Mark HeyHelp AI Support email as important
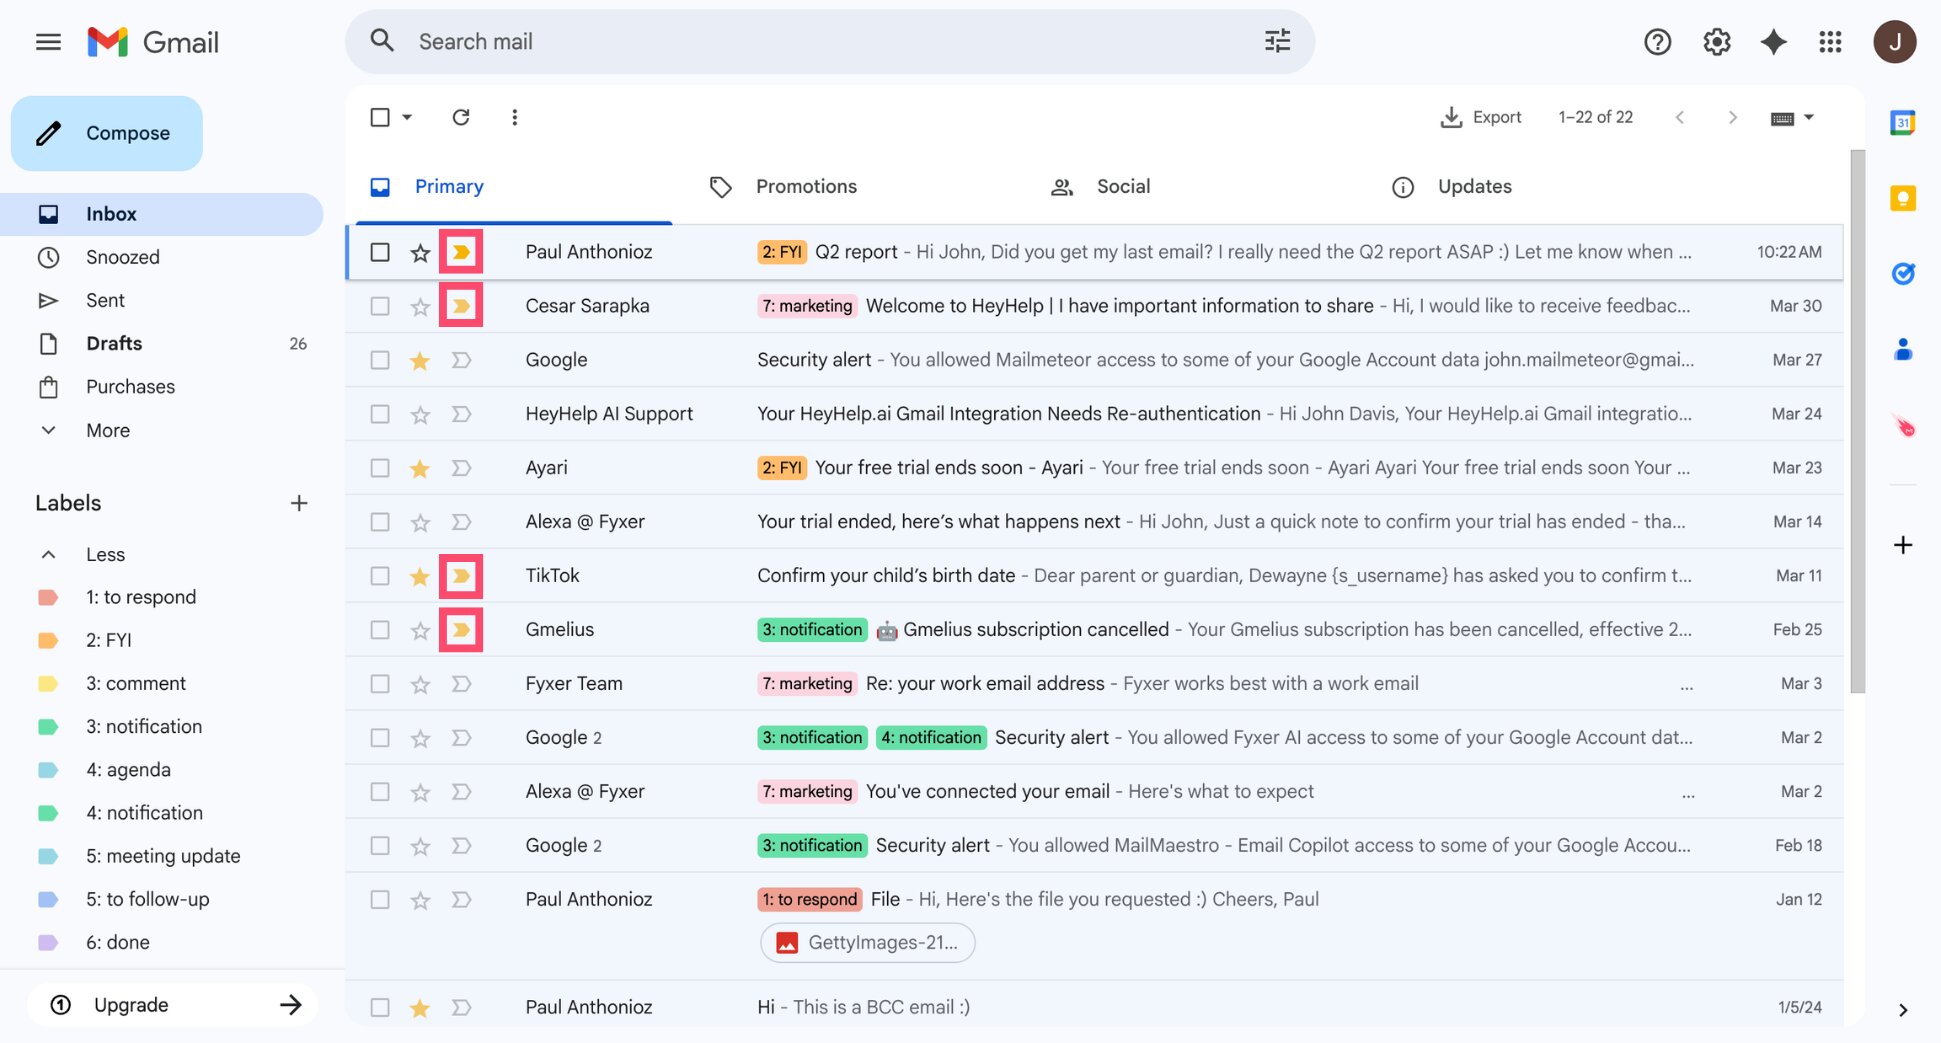The height and width of the screenshot is (1043, 1941). point(461,414)
